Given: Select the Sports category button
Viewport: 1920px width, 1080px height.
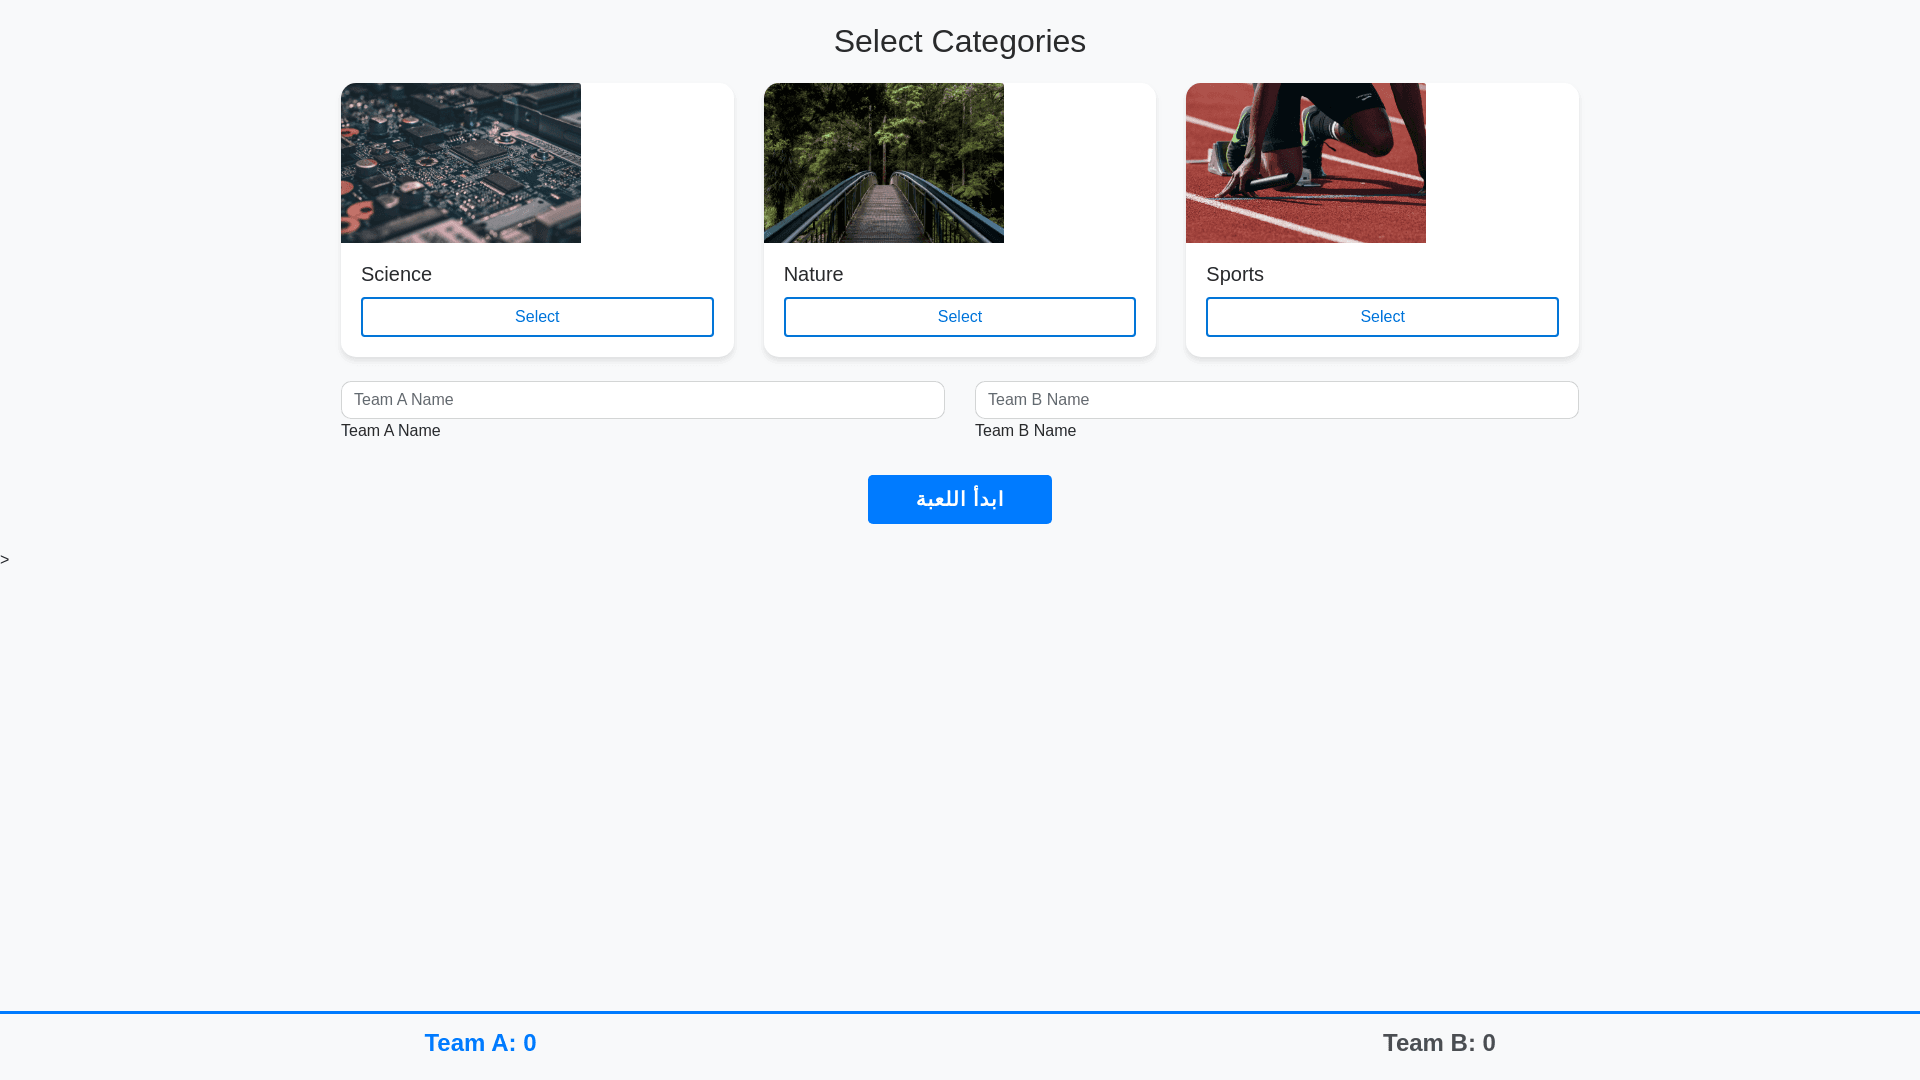Looking at the screenshot, I should [1382, 317].
